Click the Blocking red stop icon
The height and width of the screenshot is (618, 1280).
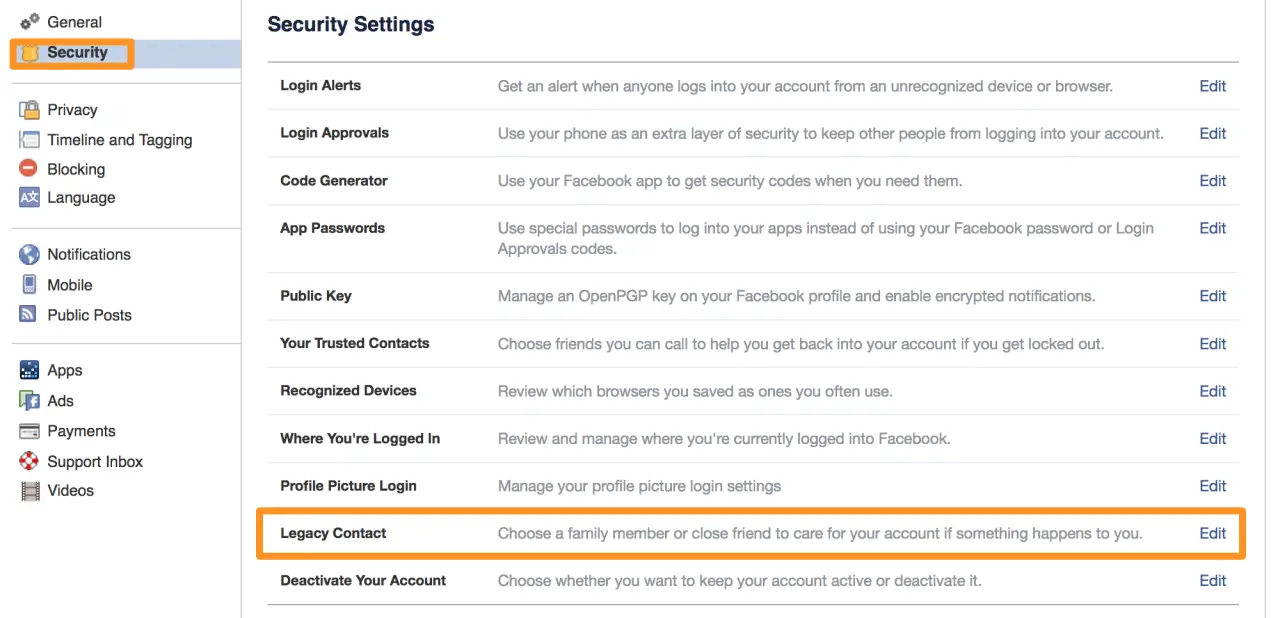coord(30,169)
